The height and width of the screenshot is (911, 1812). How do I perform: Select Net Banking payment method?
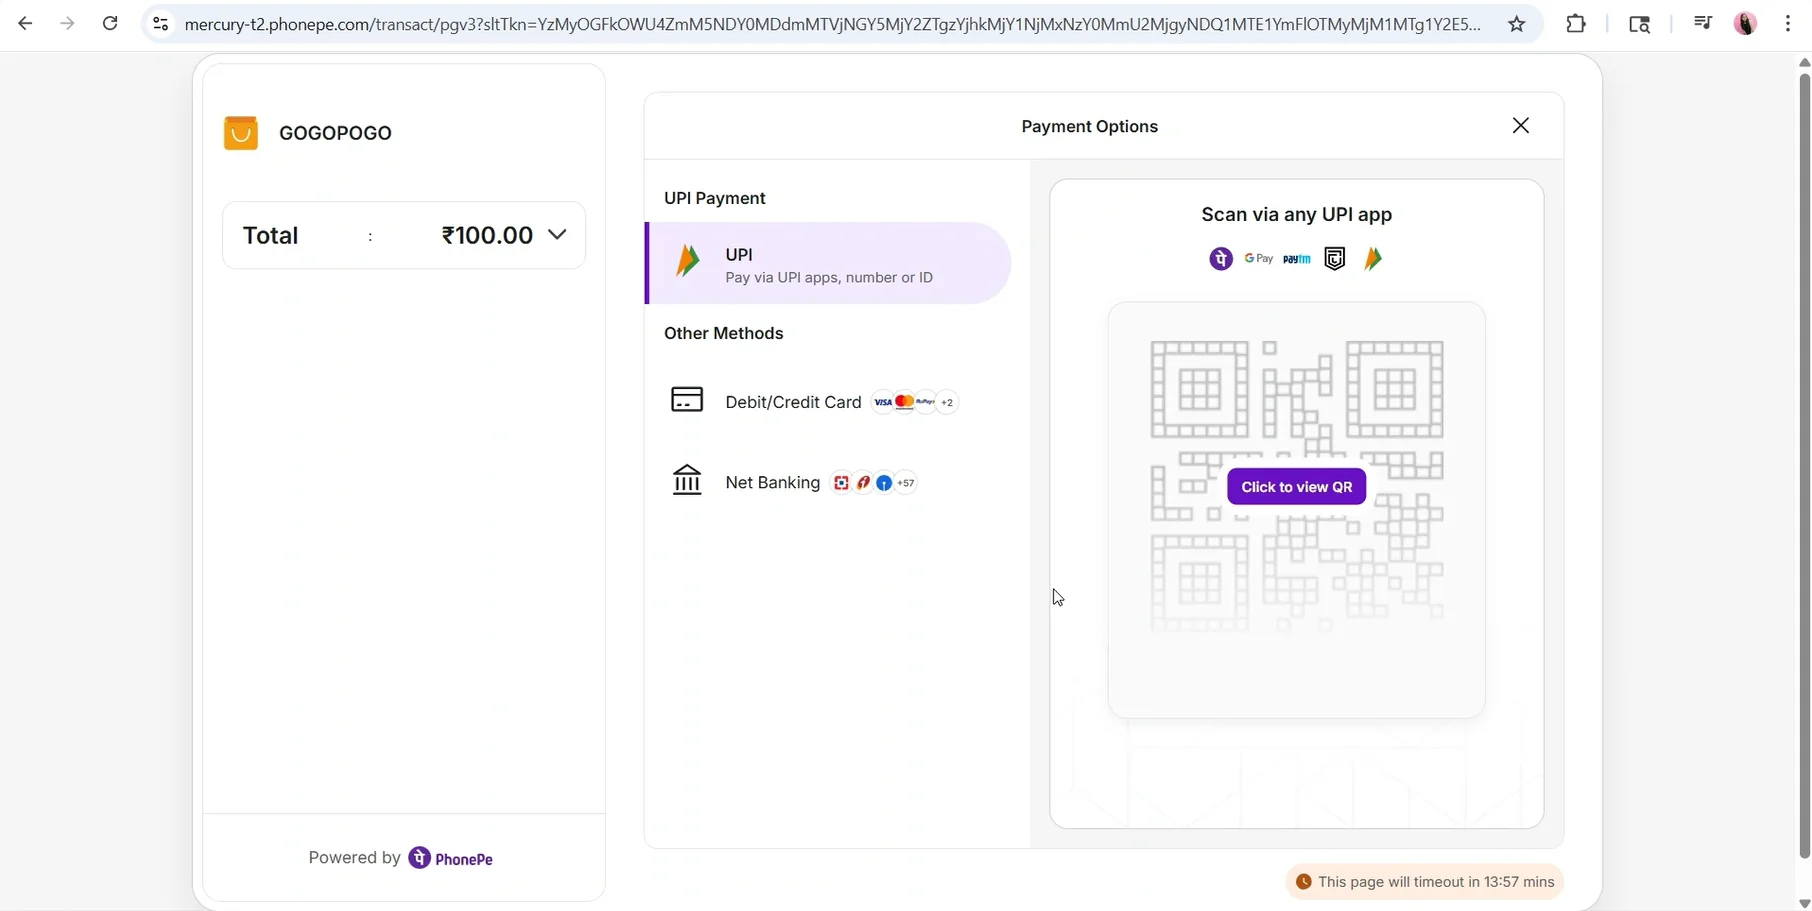pos(829,482)
